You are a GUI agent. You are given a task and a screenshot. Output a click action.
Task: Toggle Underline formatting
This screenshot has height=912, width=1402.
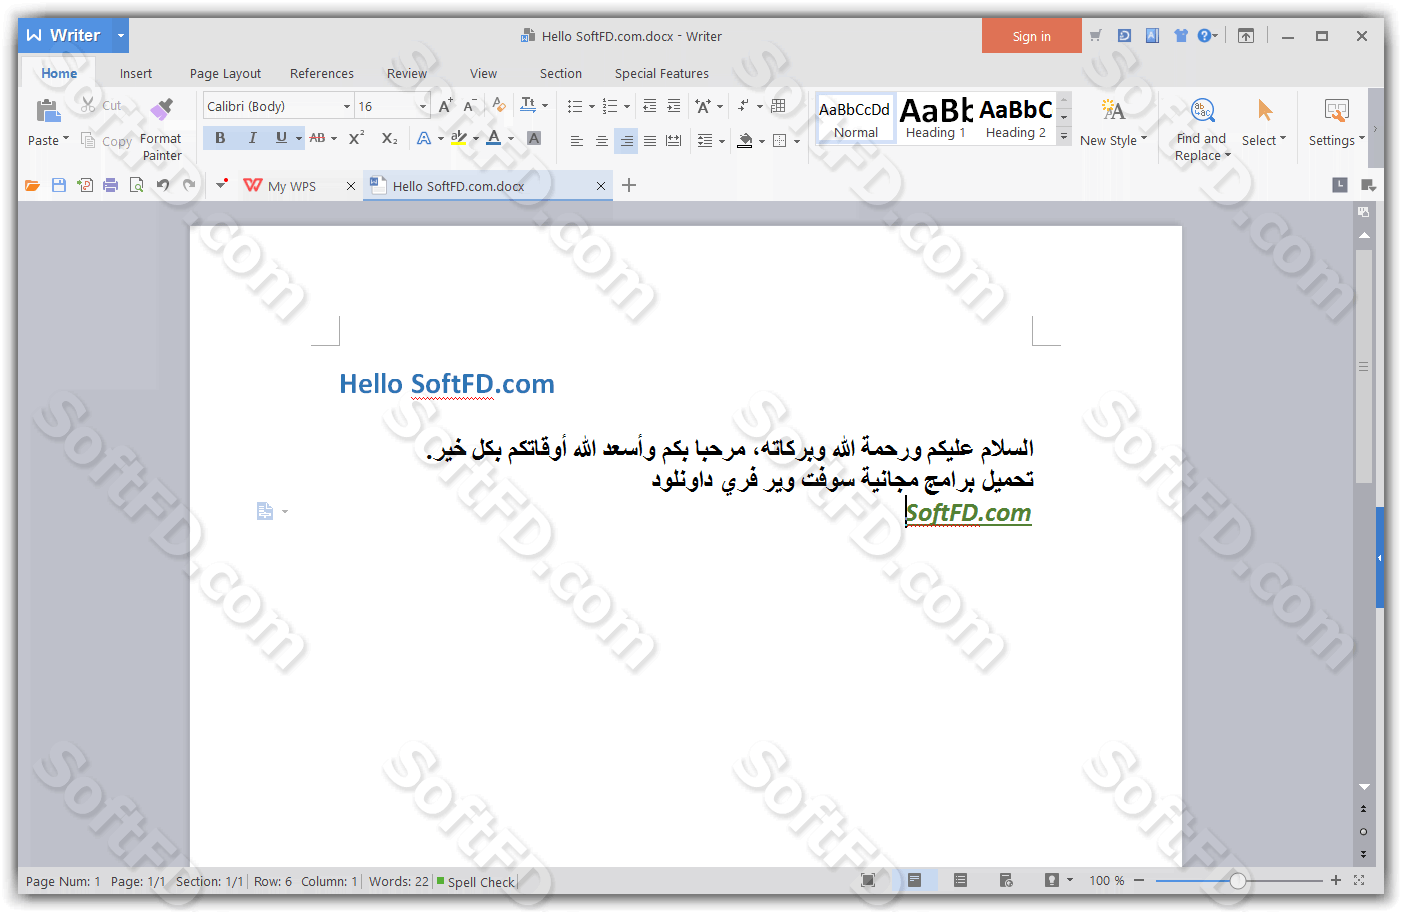click(281, 138)
